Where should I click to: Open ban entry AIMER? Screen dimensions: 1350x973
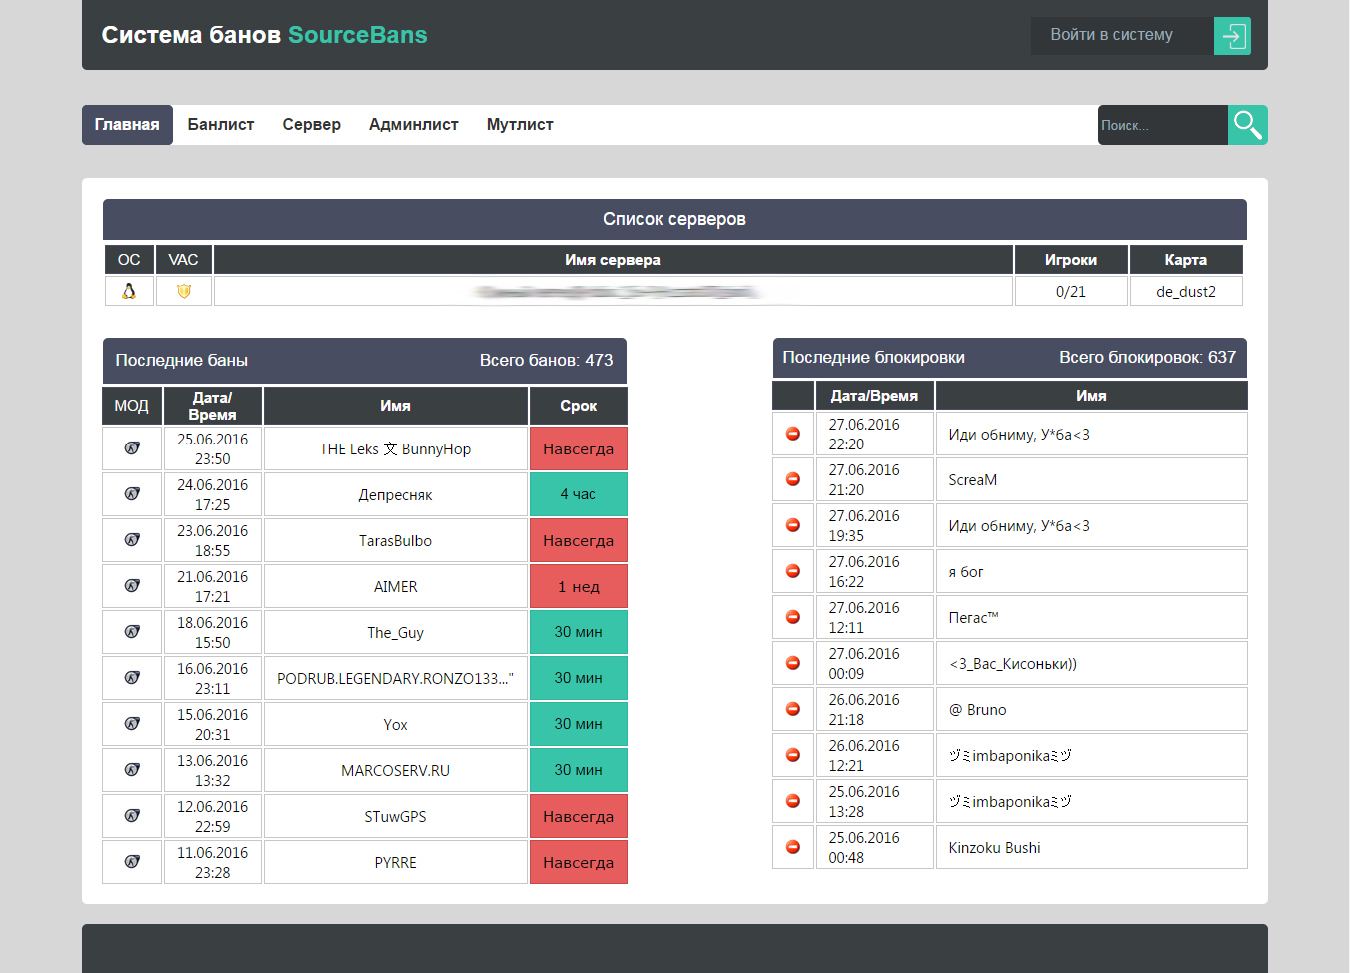point(396,587)
